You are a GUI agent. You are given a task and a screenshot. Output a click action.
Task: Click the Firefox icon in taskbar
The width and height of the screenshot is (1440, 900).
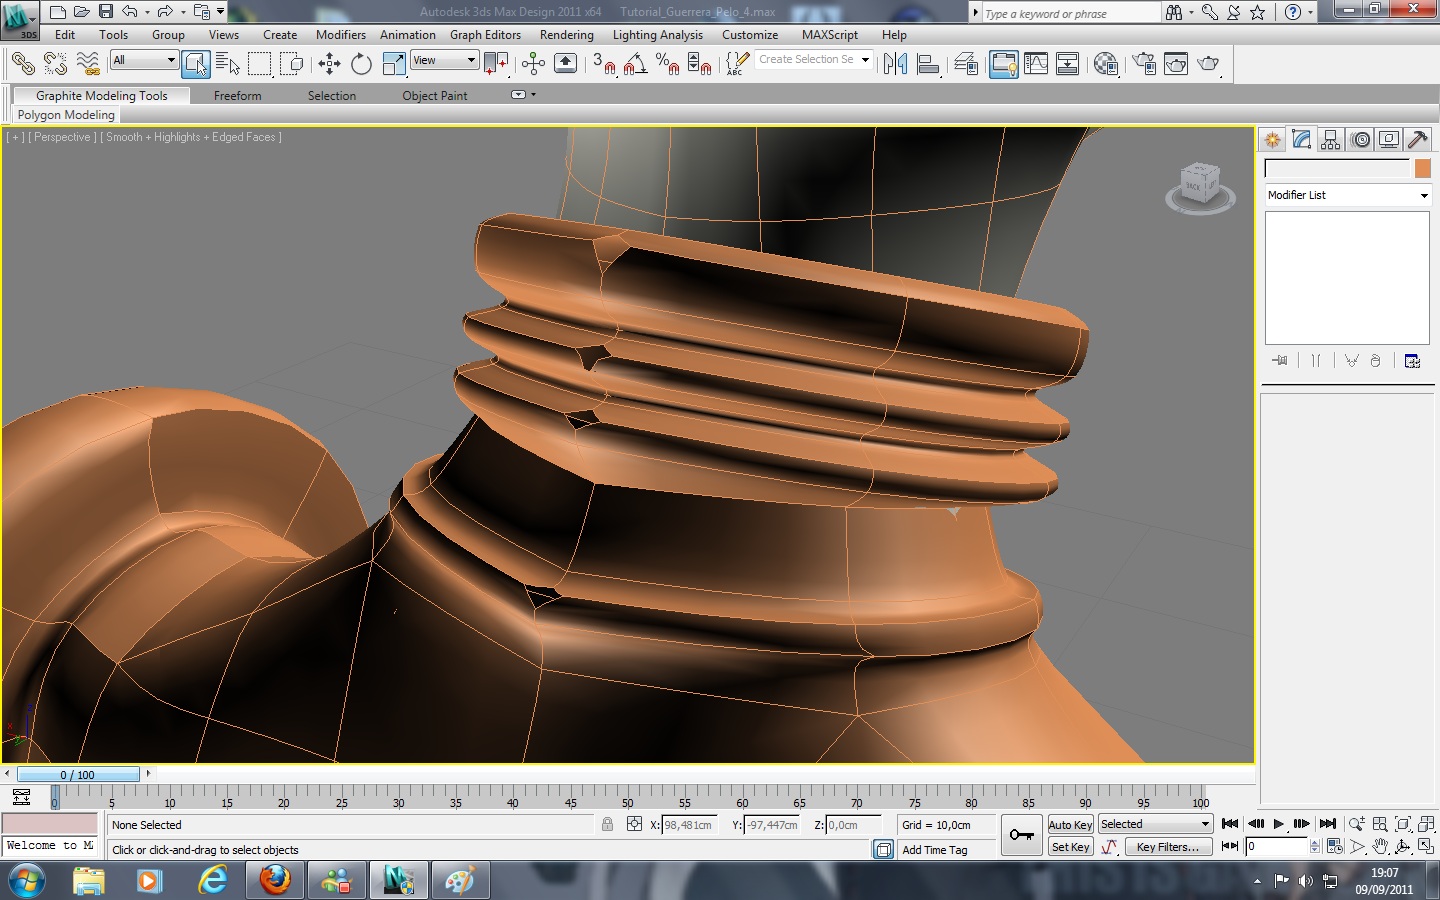pyautogui.click(x=275, y=881)
